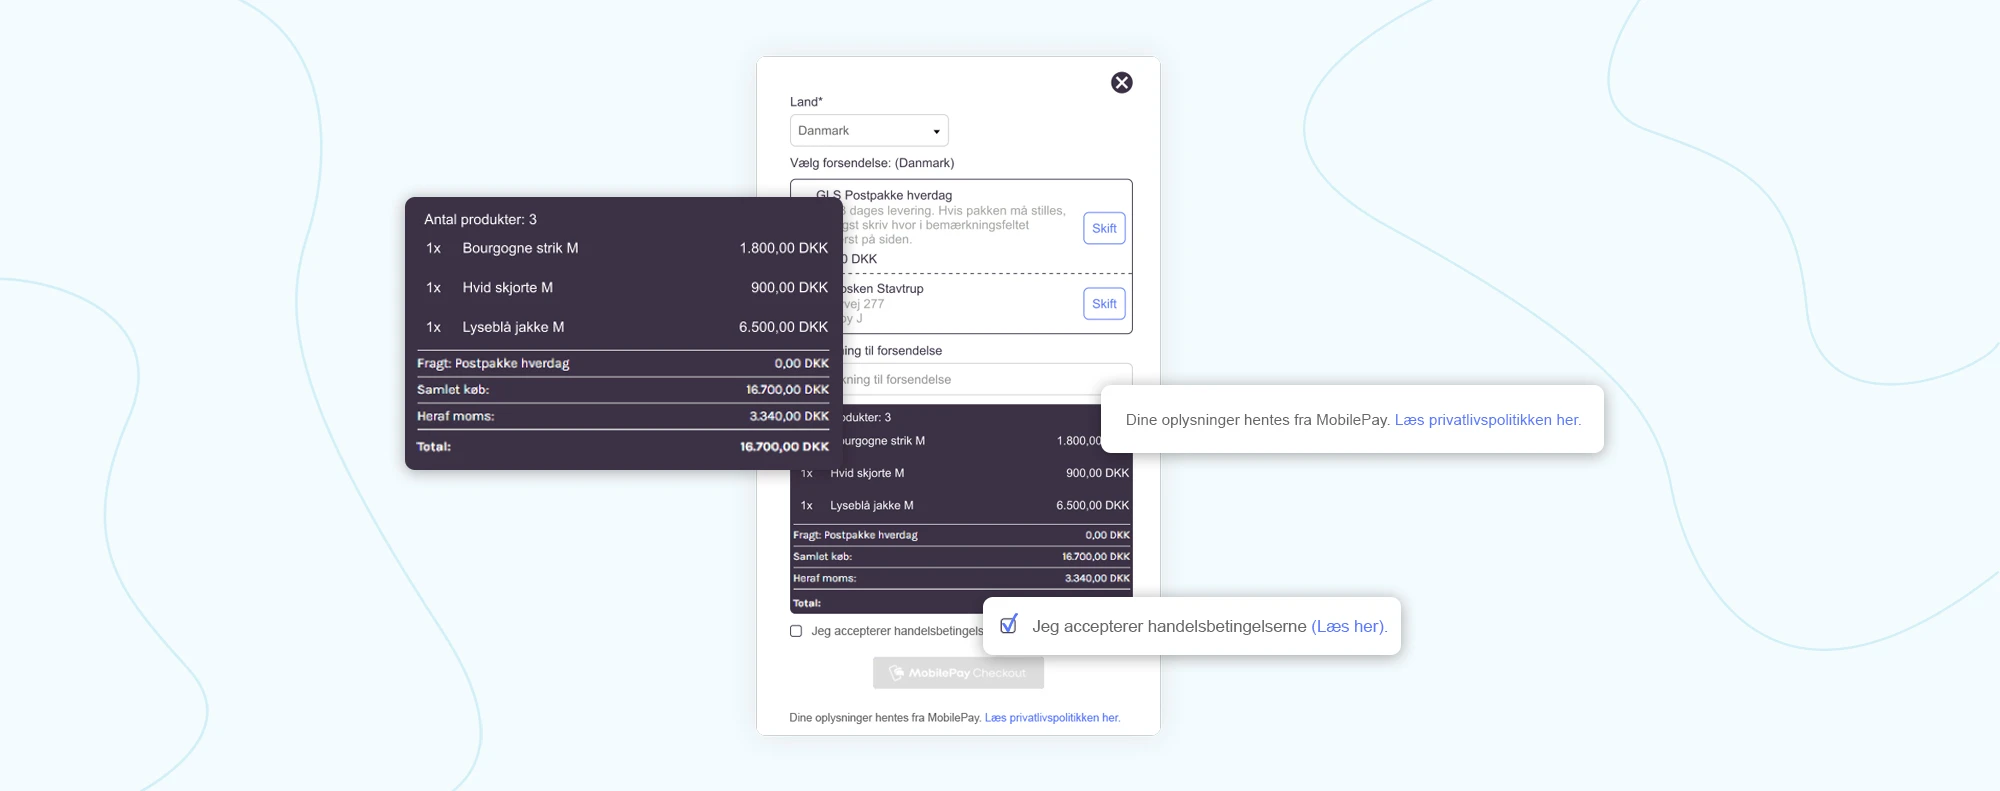Select Bourgogne strik M in the enlarged order summary
The image size is (2000, 791).
(x=520, y=248)
